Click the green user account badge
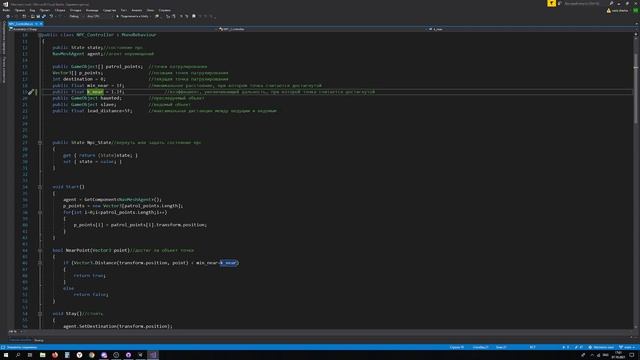The width and height of the screenshot is (640, 360). (x=636, y=11)
